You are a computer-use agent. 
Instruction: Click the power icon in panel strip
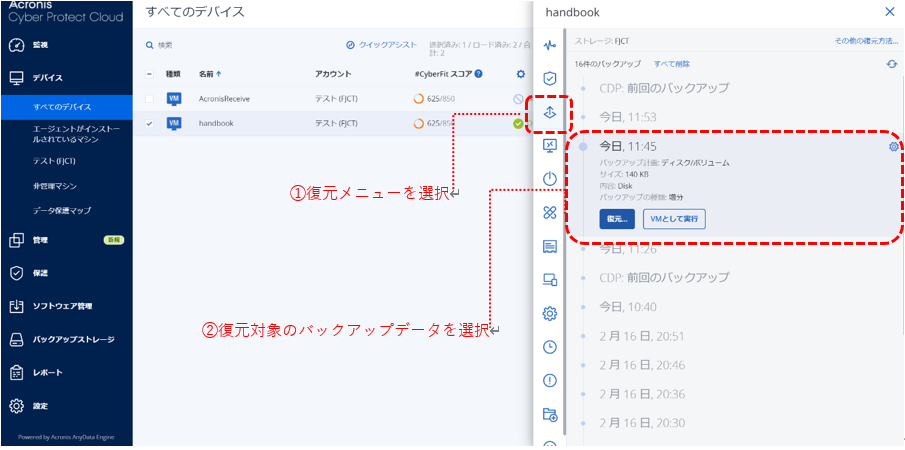(x=549, y=179)
